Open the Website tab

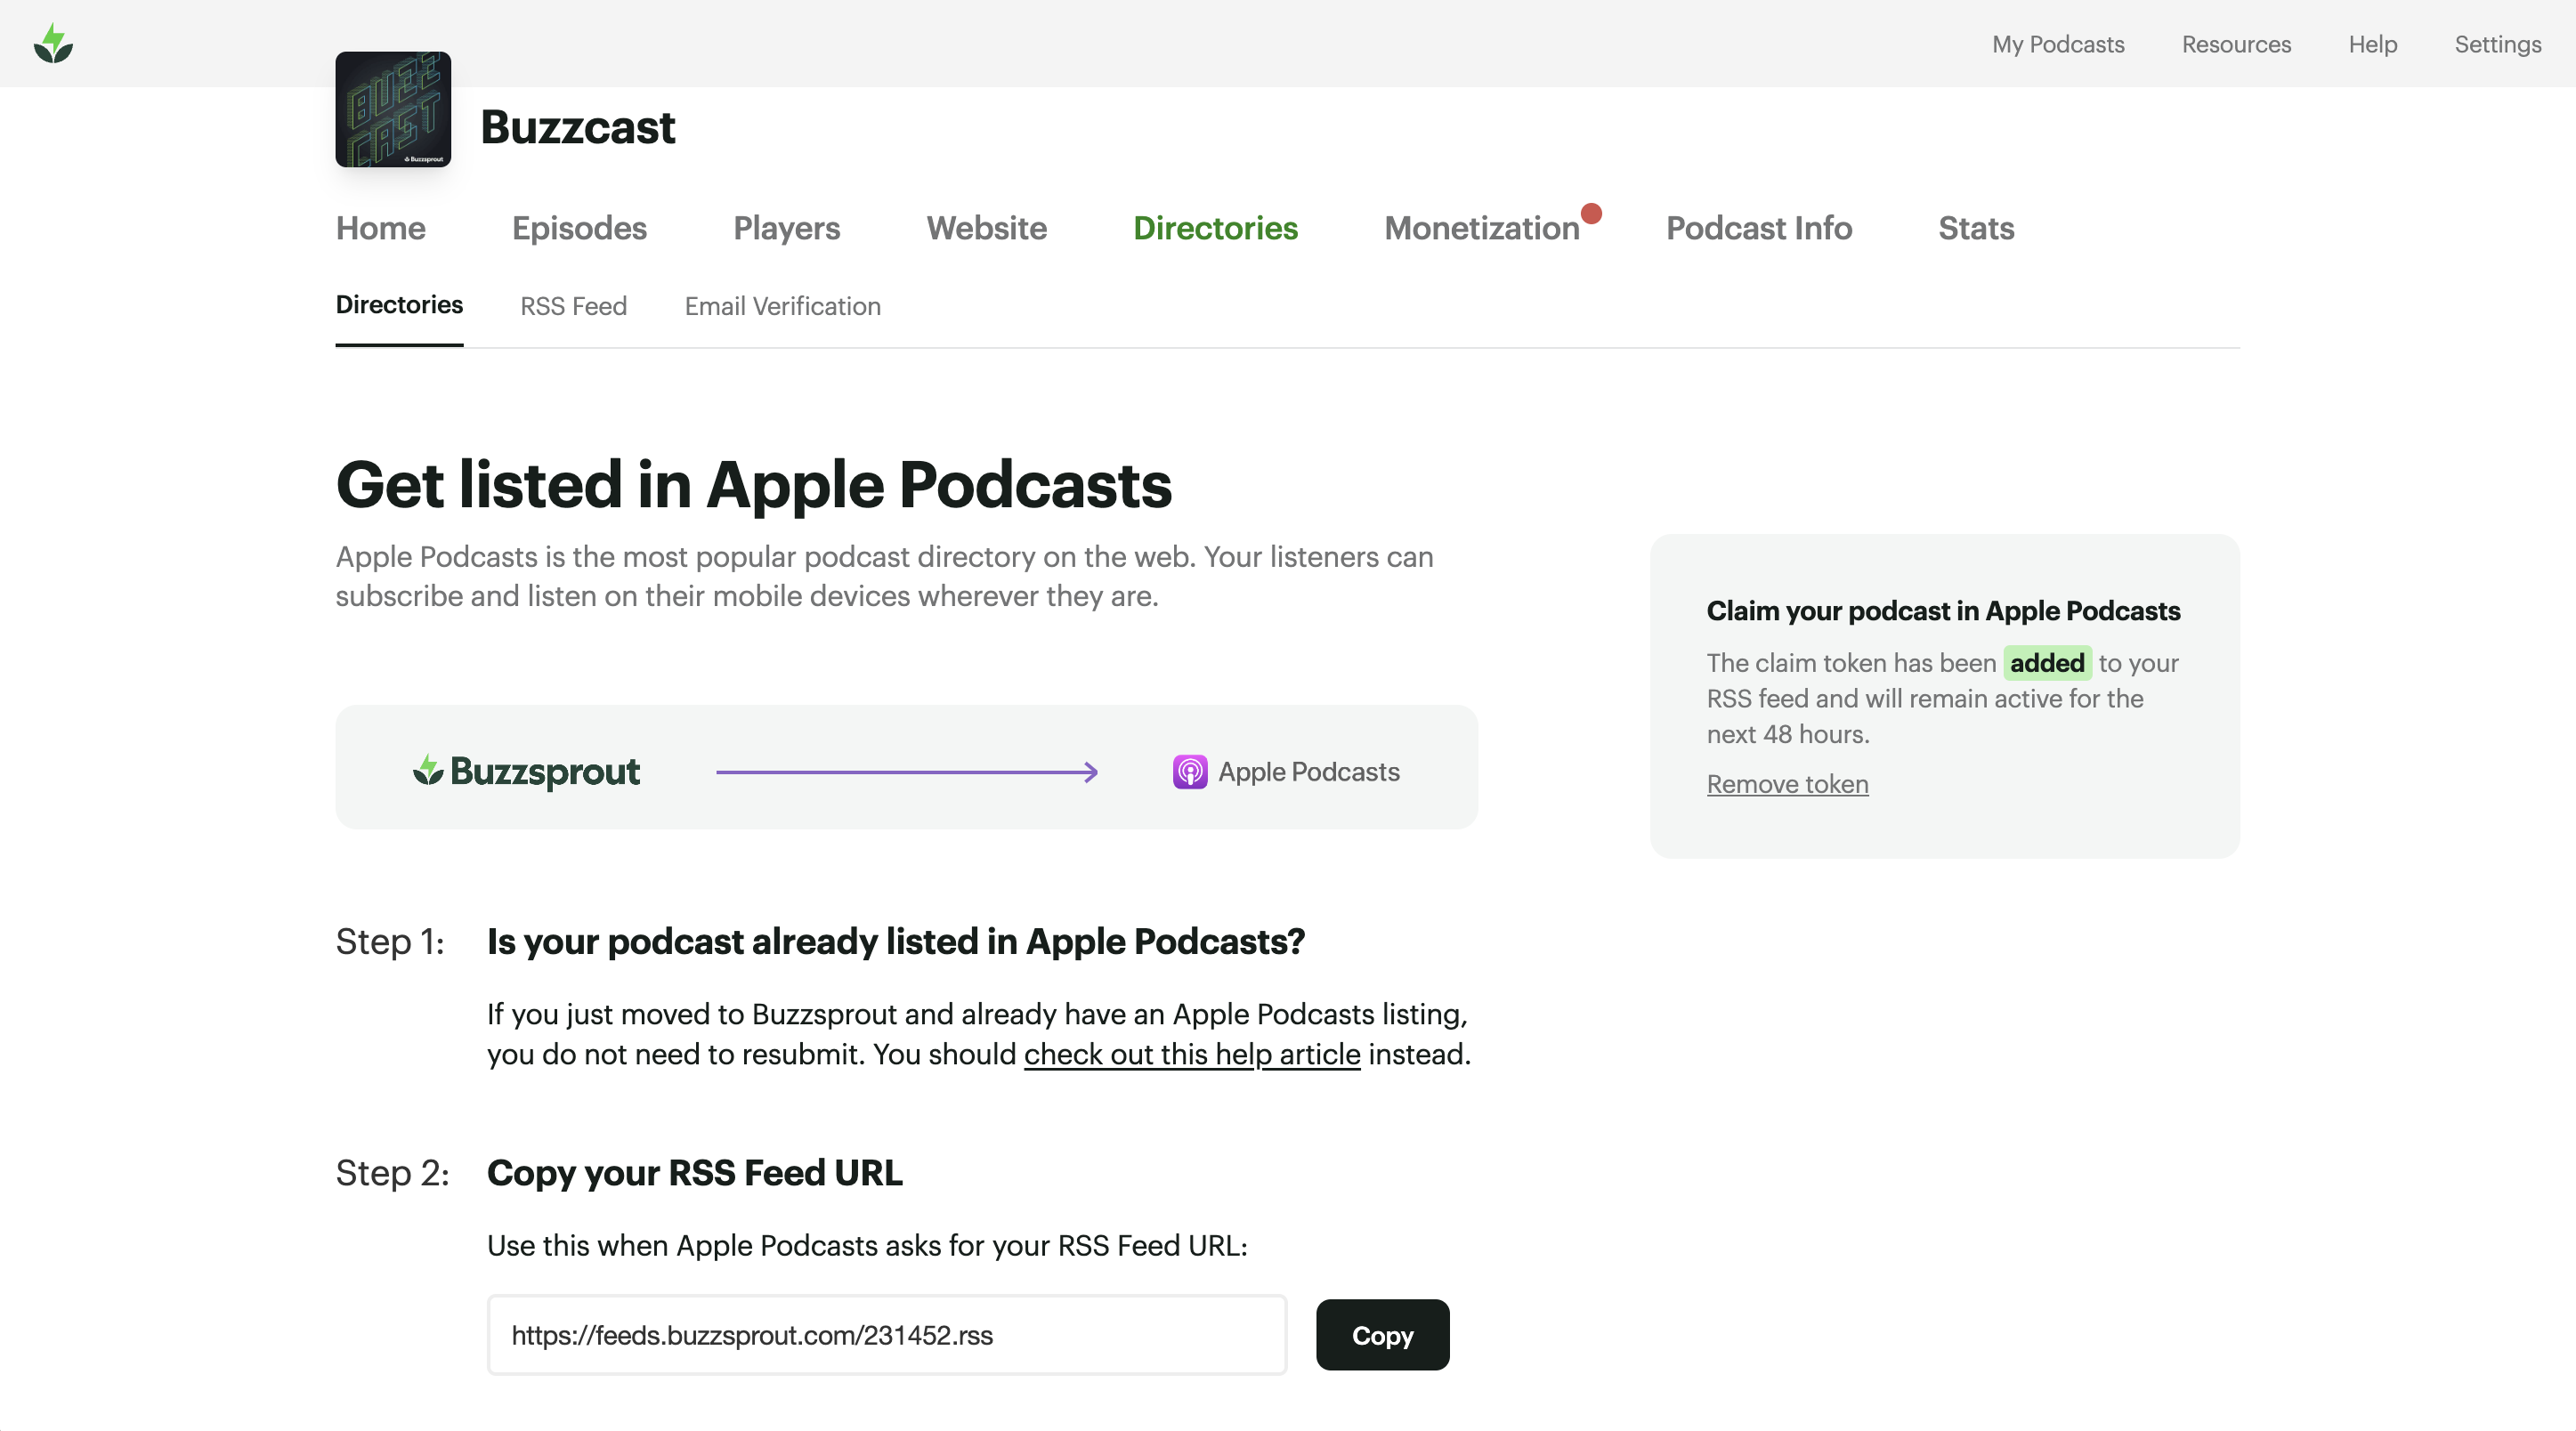(x=986, y=228)
